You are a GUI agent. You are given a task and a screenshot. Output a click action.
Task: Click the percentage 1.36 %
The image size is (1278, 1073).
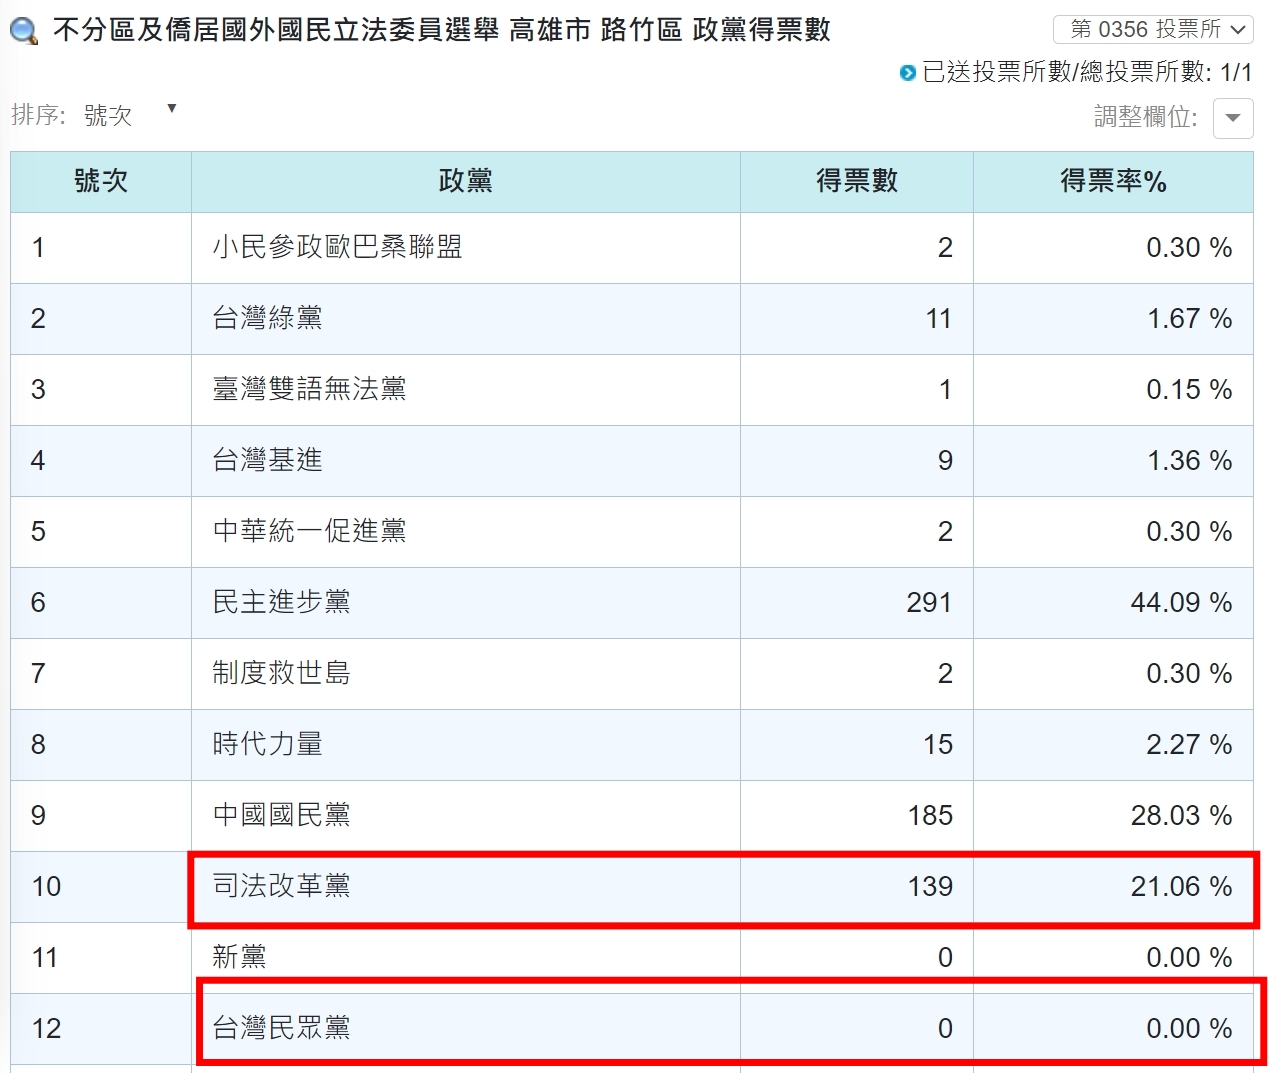coord(1189,461)
